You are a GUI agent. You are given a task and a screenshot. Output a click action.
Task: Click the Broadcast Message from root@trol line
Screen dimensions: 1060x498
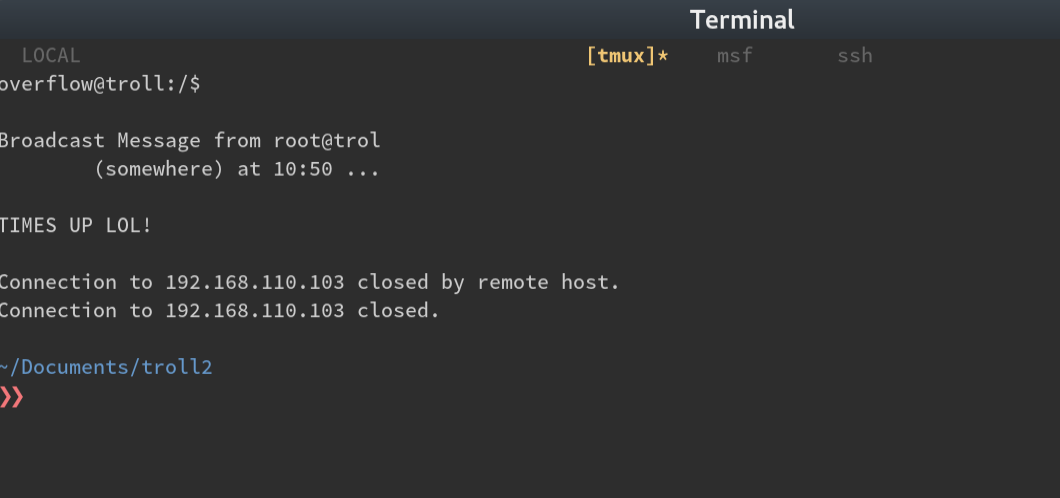190,141
